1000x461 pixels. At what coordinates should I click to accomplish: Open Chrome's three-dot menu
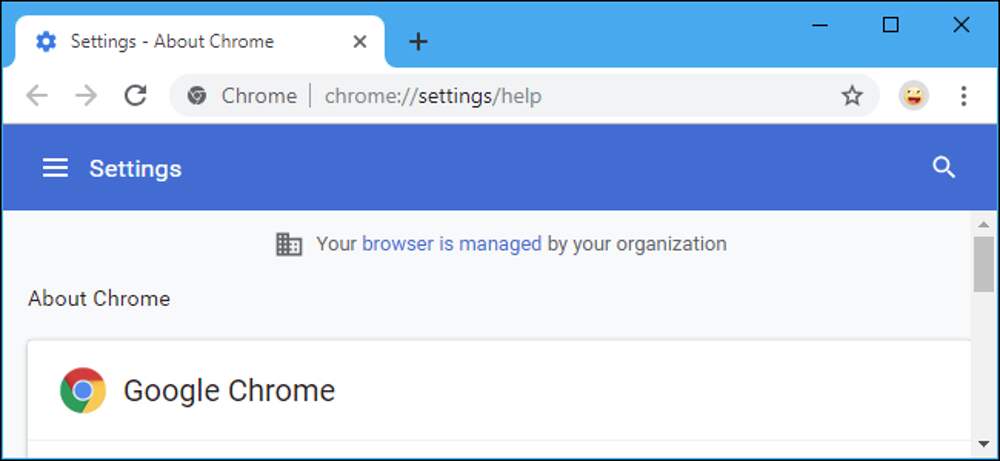pyautogui.click(x=963, y=96)
